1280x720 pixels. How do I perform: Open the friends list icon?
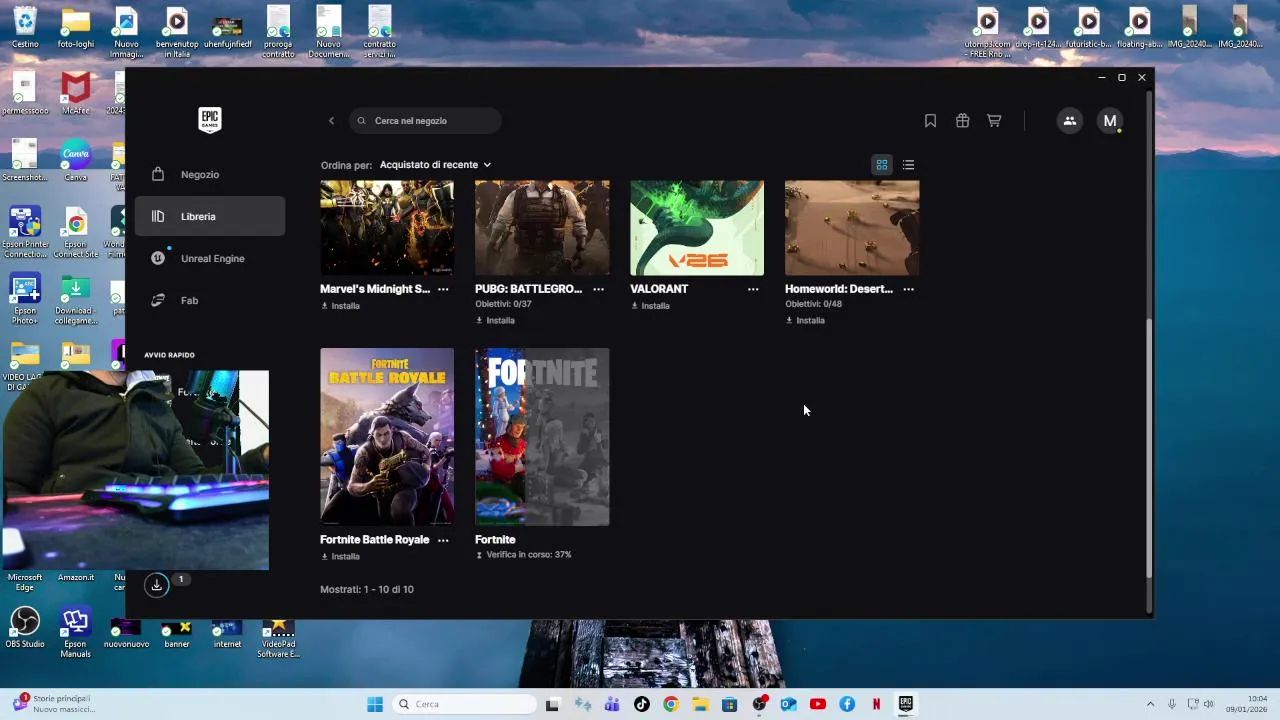tap(1070, 121)
